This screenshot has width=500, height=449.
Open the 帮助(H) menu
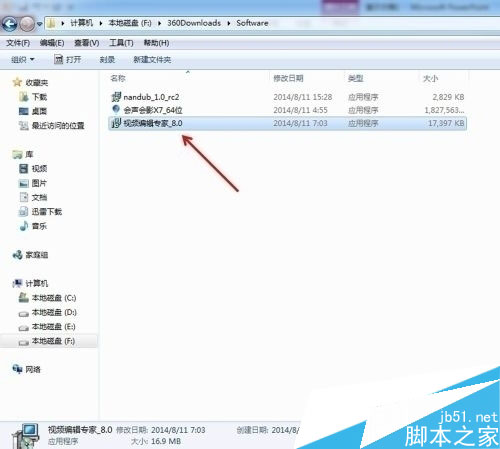[156, 43]
